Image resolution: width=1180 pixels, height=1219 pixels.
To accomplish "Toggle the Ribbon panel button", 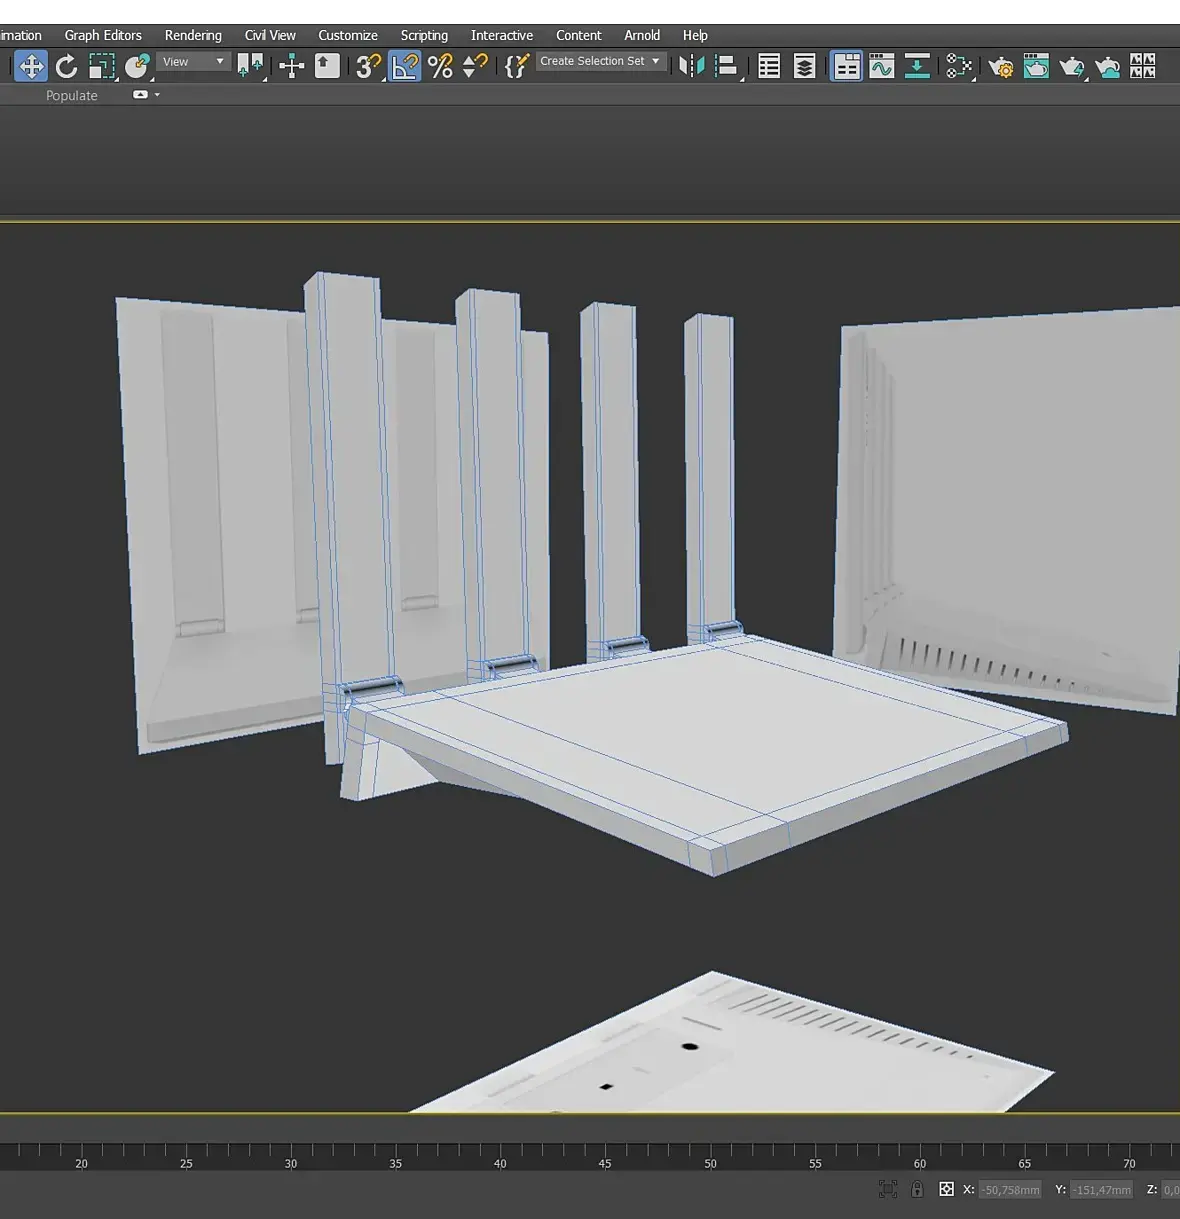I will 846,67.
